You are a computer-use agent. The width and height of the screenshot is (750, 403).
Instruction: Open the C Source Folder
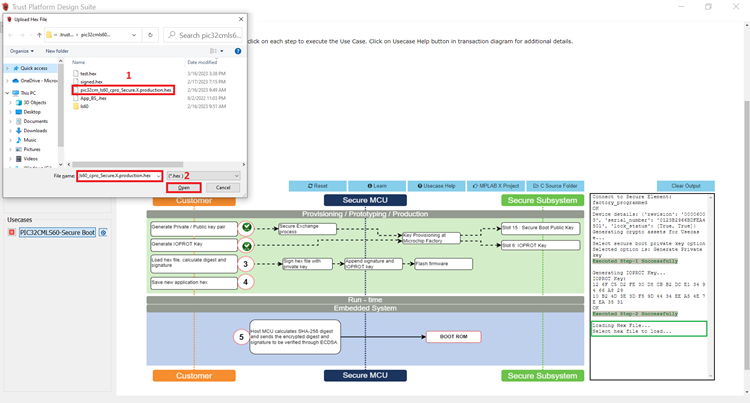click(x=555, y=186)
